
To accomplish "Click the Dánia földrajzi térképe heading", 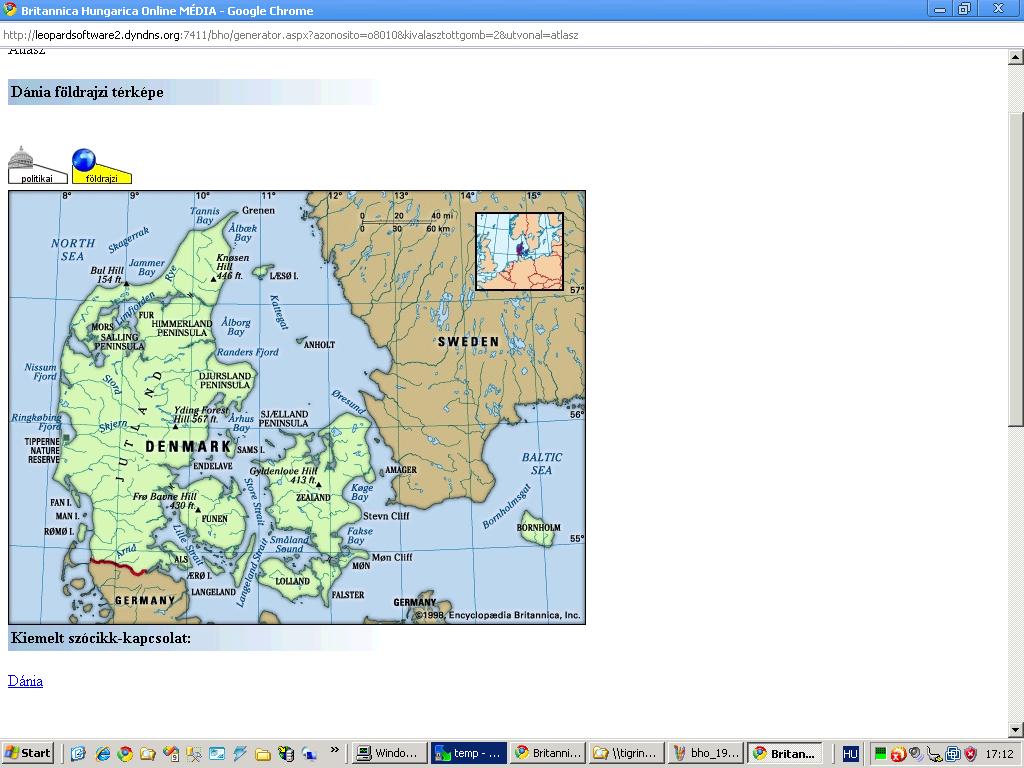I will pos(88,92).
